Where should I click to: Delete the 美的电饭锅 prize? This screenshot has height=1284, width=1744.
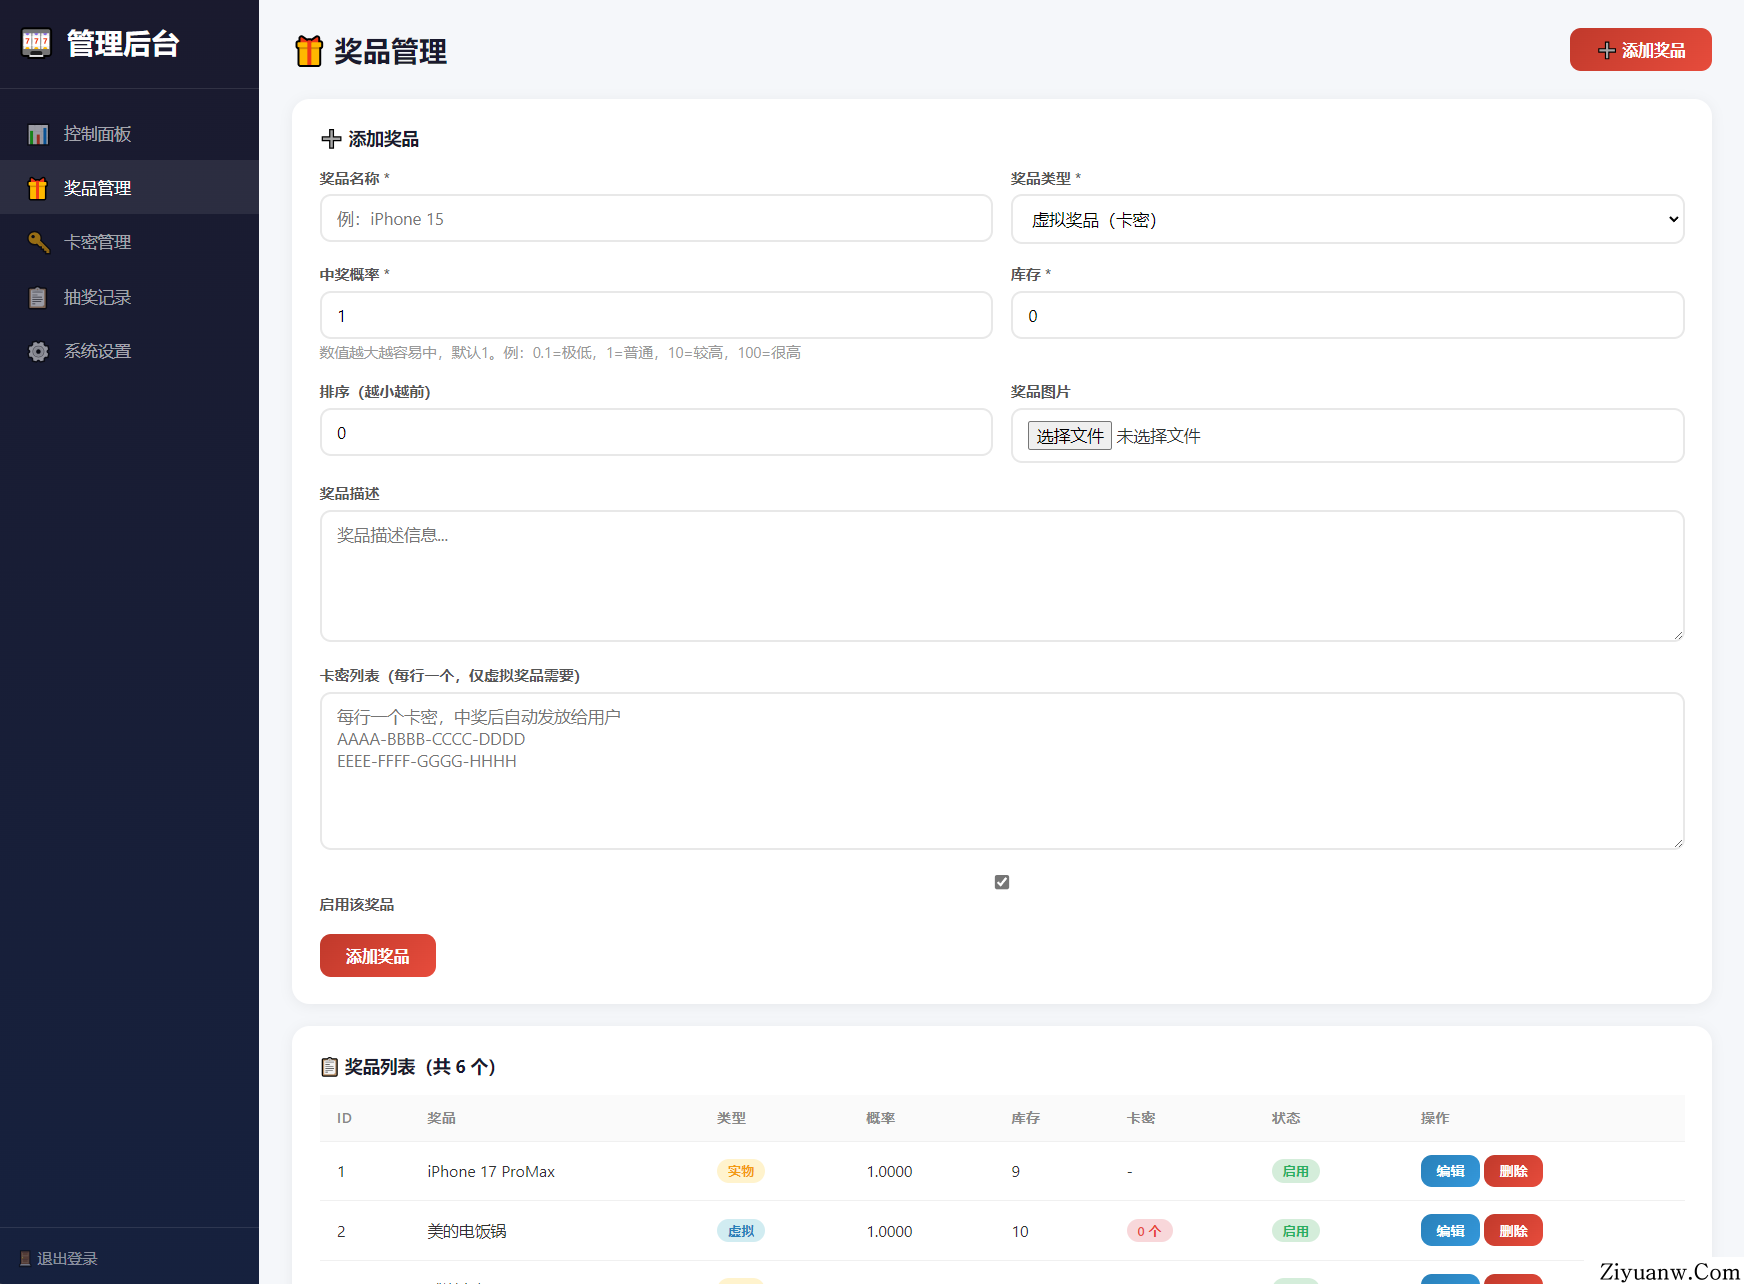click(x=1513, y=1231)
